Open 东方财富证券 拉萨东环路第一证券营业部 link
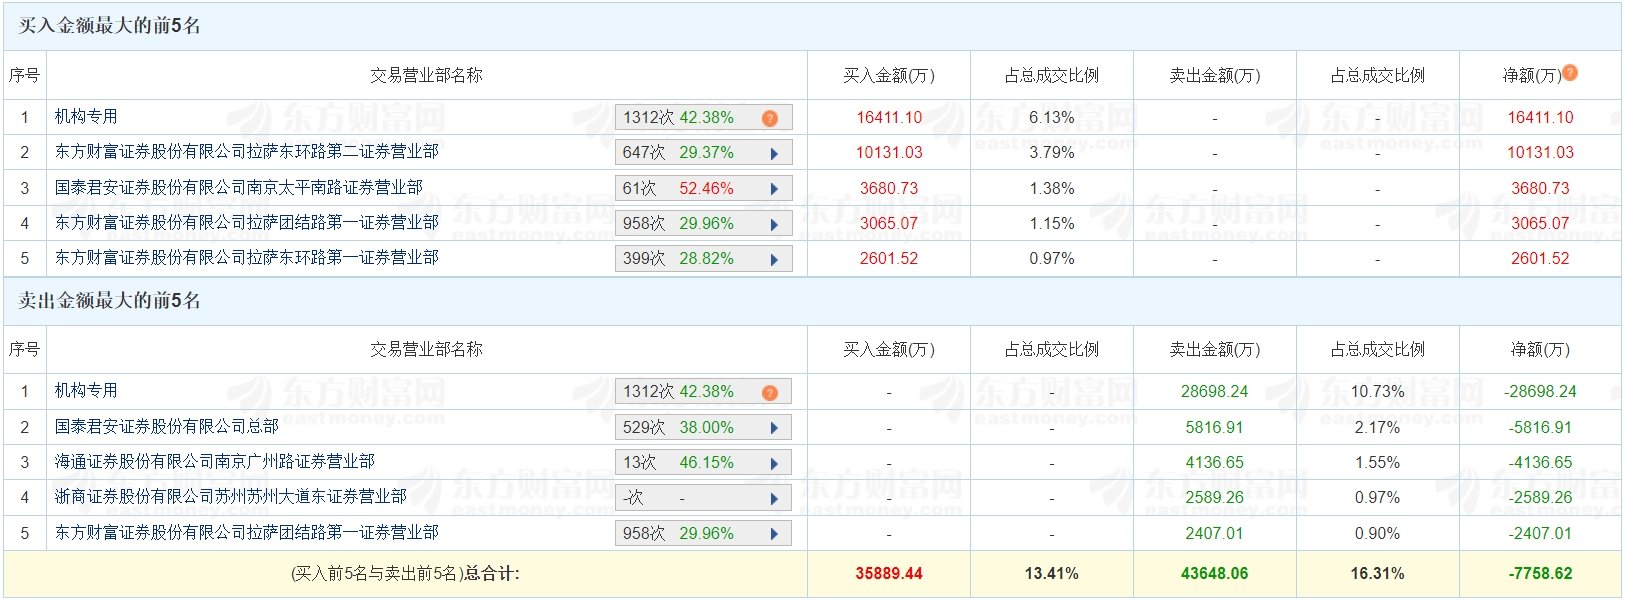 246,258
